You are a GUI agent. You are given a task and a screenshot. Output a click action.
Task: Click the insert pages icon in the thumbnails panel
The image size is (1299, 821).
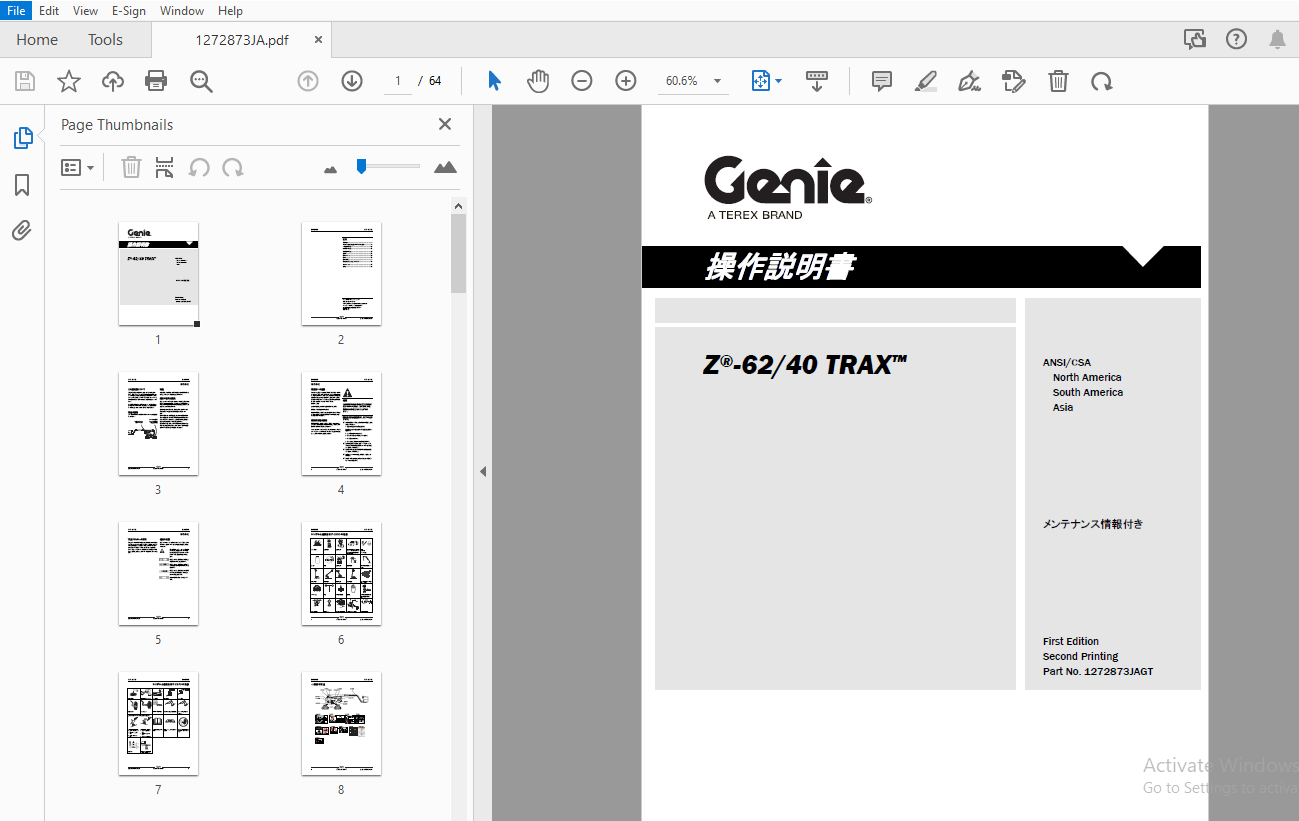click(x=165, y=167)
